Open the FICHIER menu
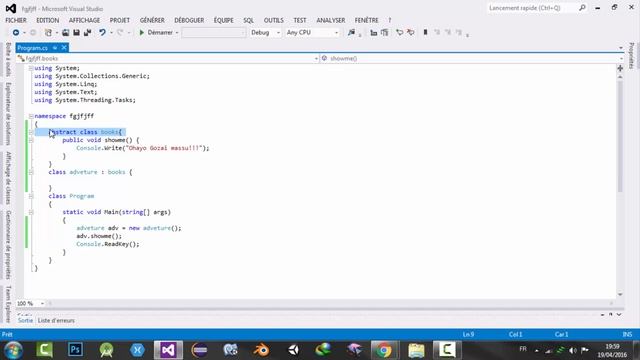640x360 pixels. 16,20
